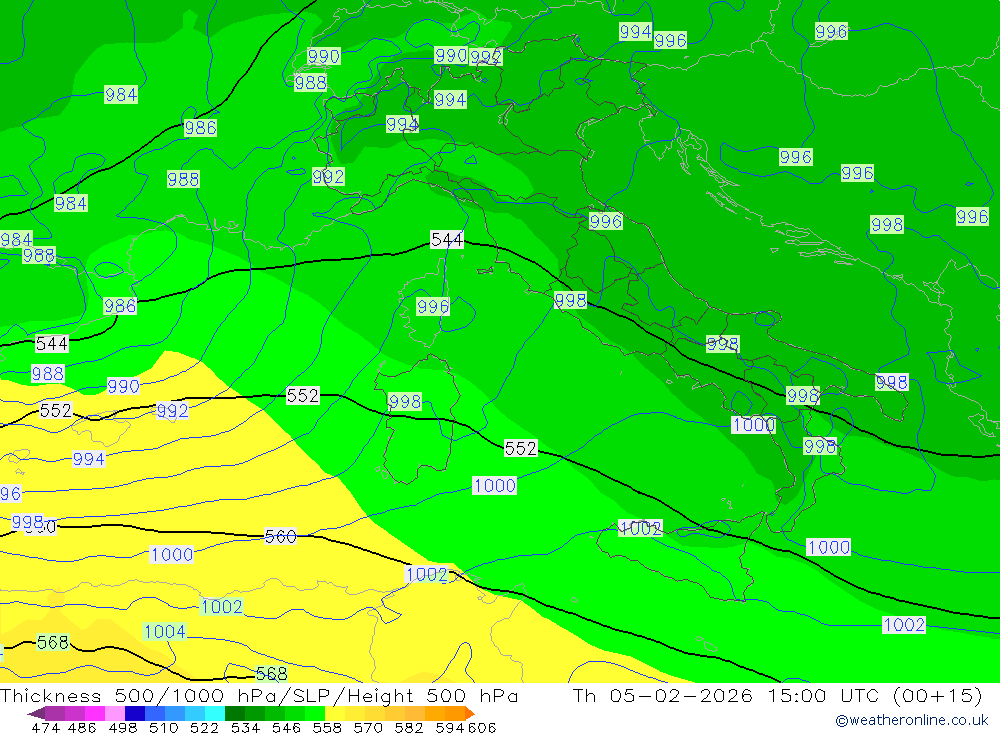The width and height of the screenshot is (1000, 733).
Task: Click the chart title 'Thickness 500/1000 hPa/SLP/Height 500 hPa'
Action: click(x=259, y=695)
